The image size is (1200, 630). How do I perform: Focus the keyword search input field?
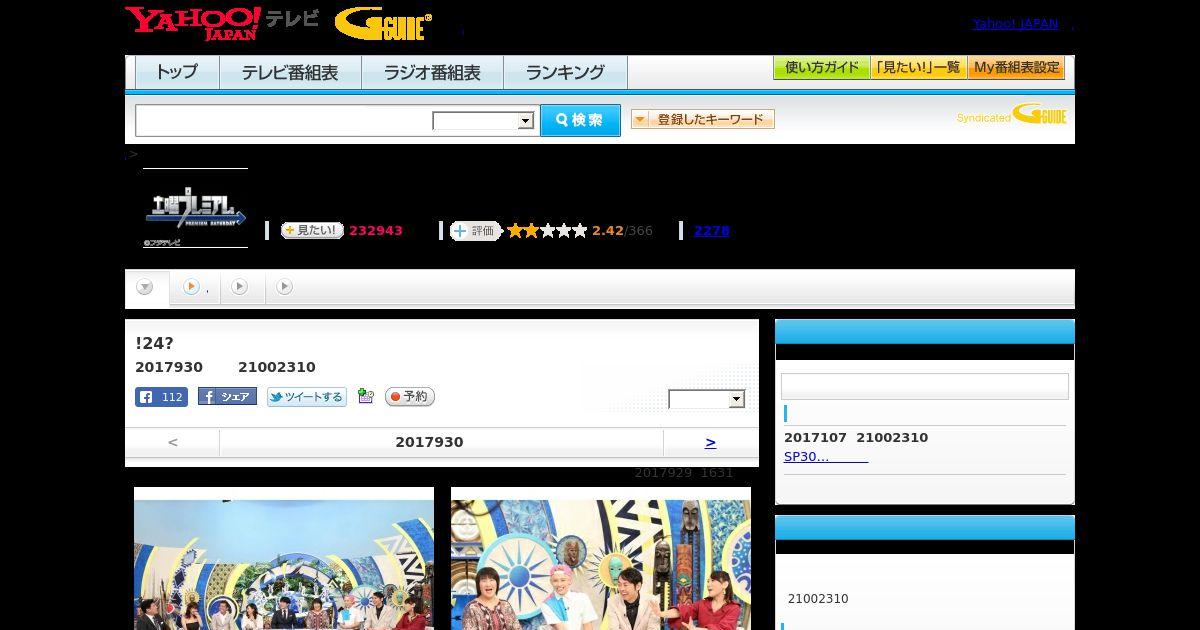click(284, 120)
